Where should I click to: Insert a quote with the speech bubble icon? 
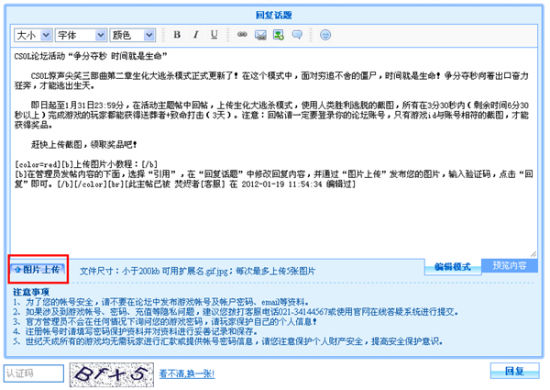tap(297, 35)
